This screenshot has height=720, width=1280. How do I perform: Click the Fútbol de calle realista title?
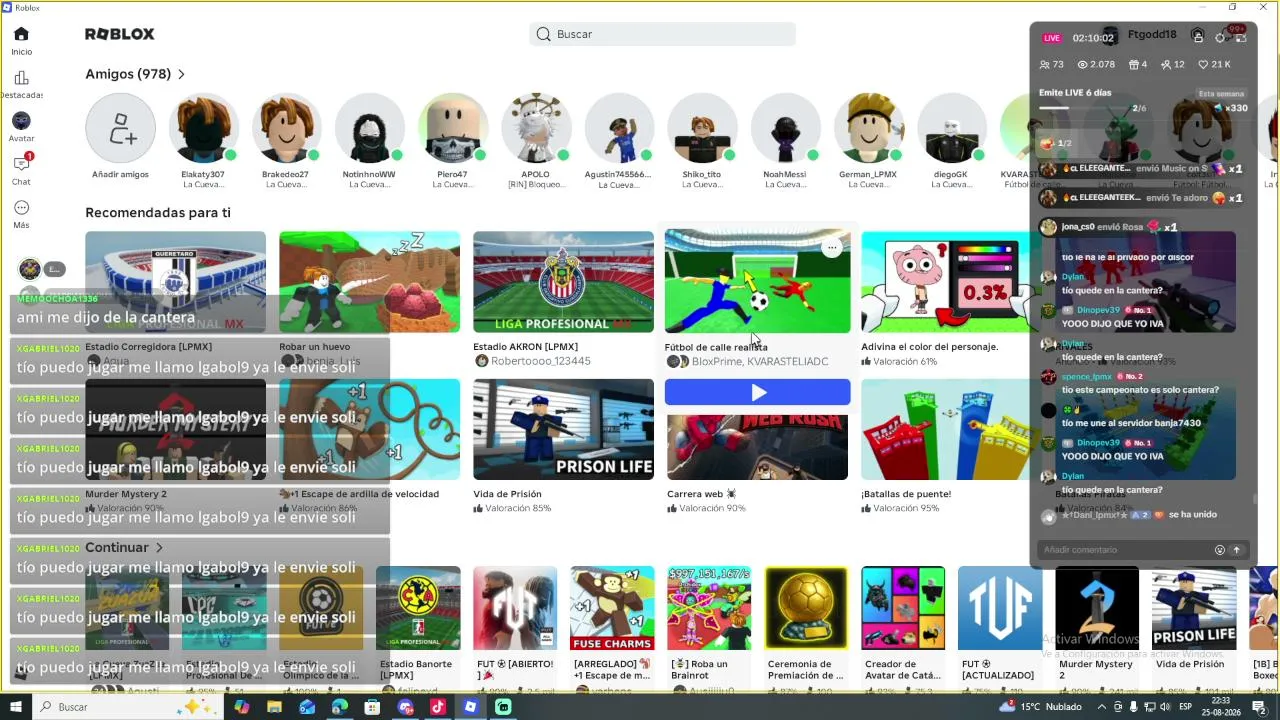click(716, 347)
